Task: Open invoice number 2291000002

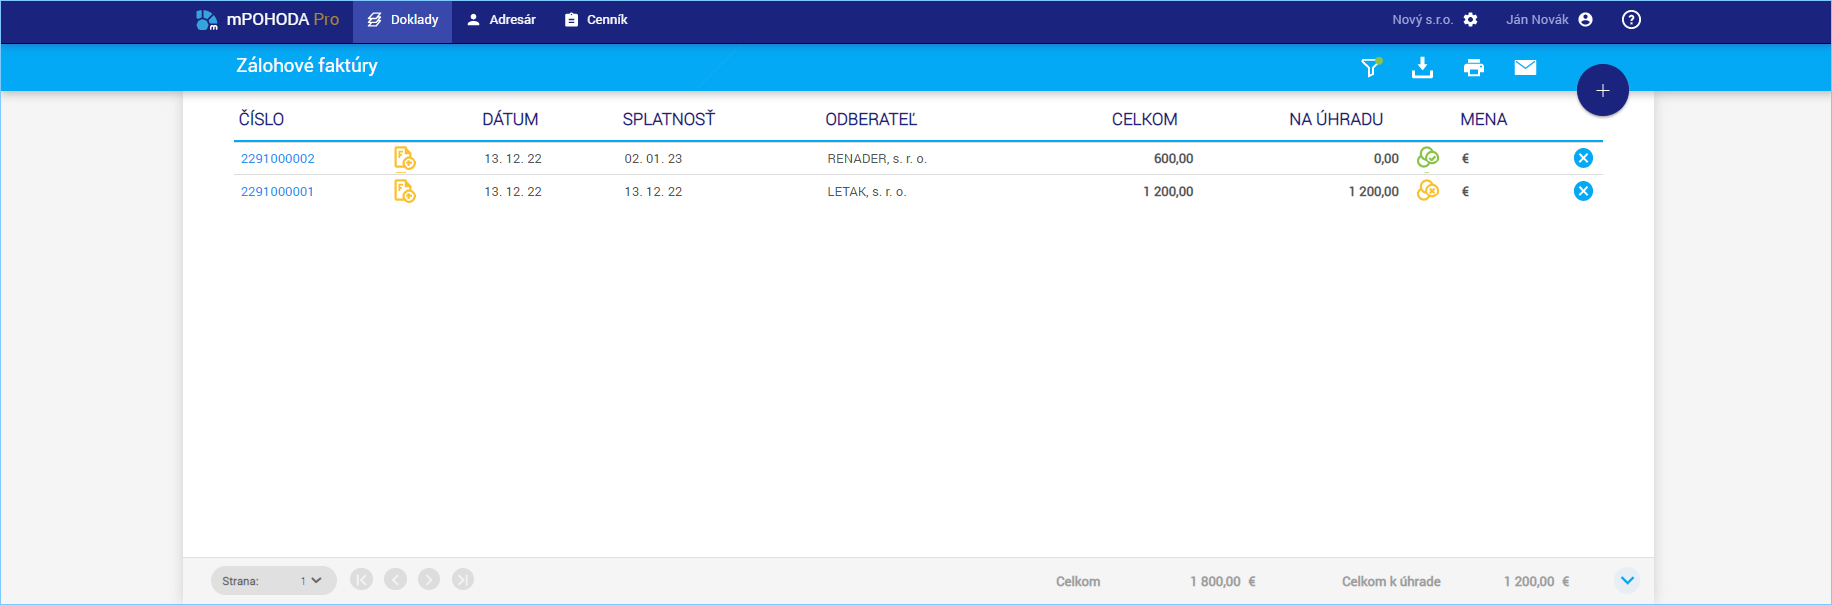Action: pos(278,158)
